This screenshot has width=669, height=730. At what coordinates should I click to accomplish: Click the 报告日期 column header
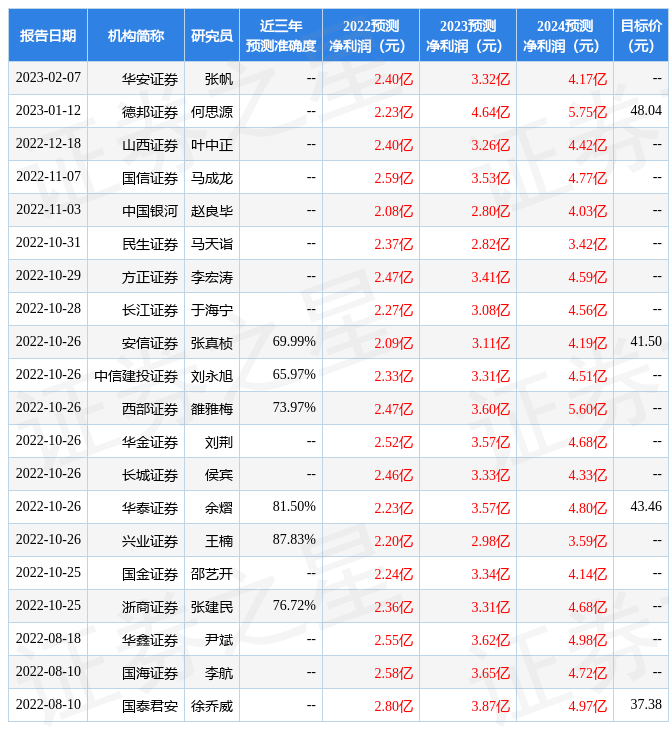(x=48, y=35)
